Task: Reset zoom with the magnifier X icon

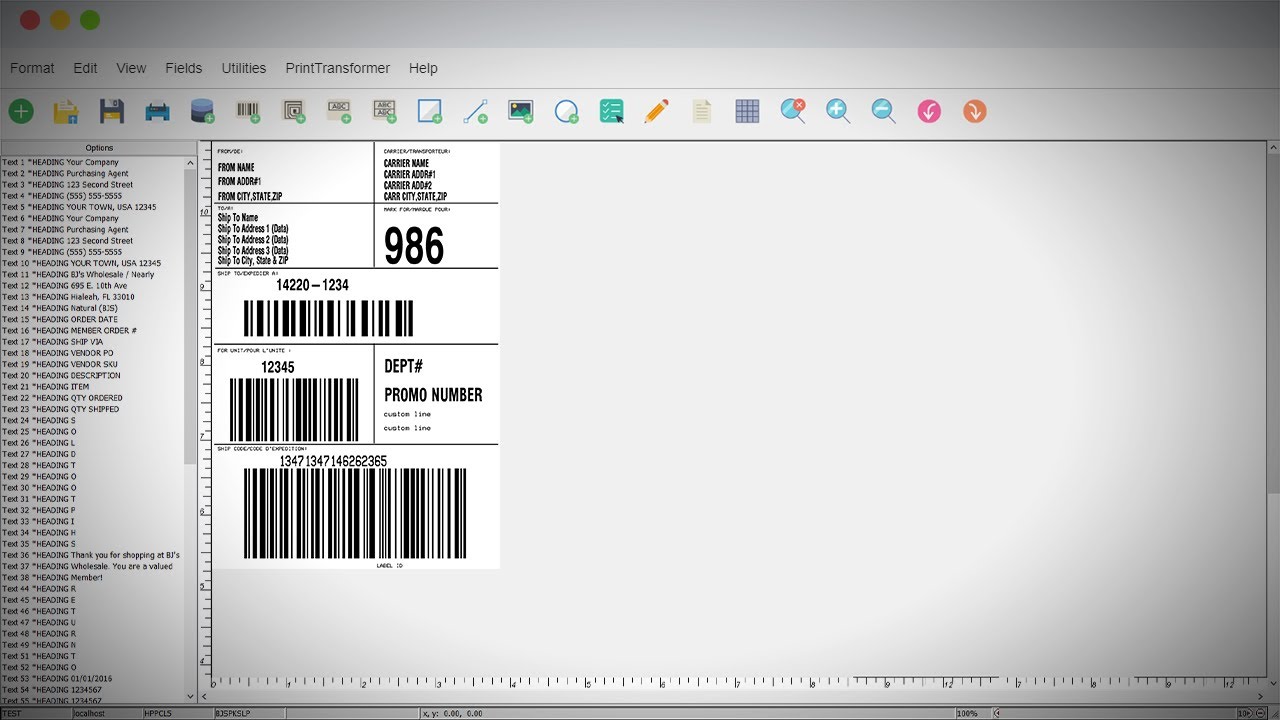Action: click(x=793, y=111)
